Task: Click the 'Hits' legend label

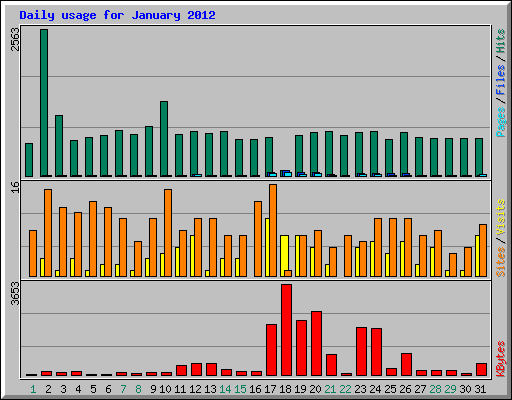Action: [501, 41]
